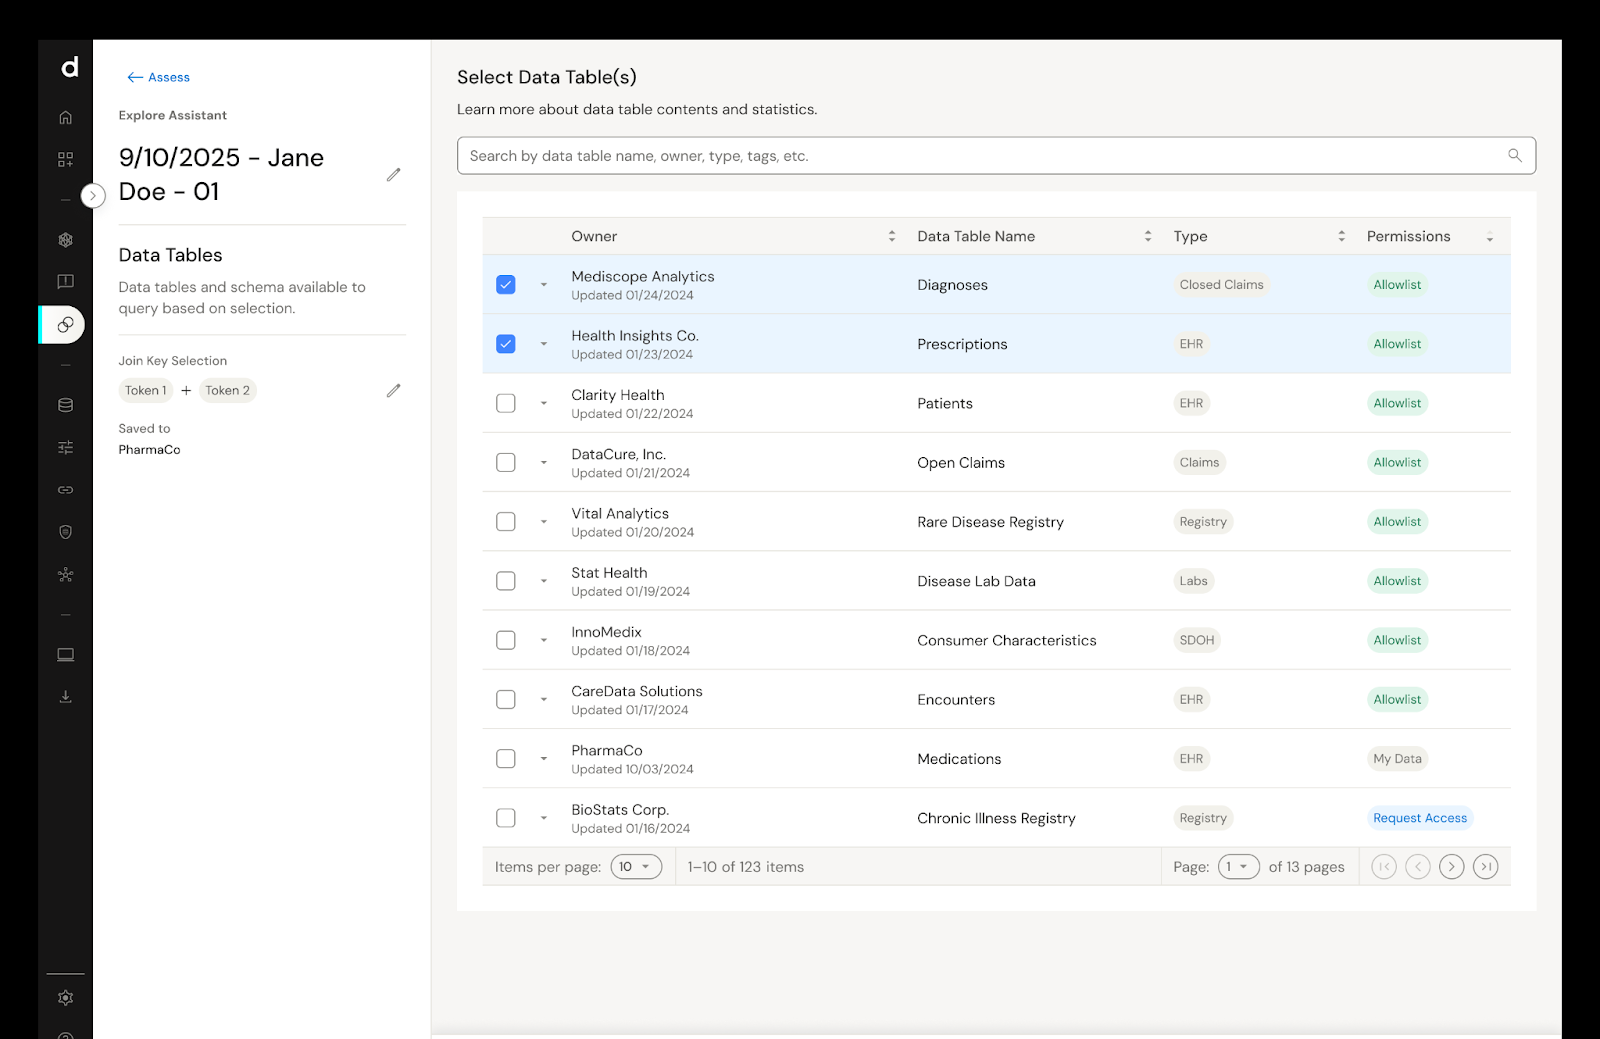1600x1039 pixels.
Task: Click the home icon in sidebar
Action: coord(65,118)
